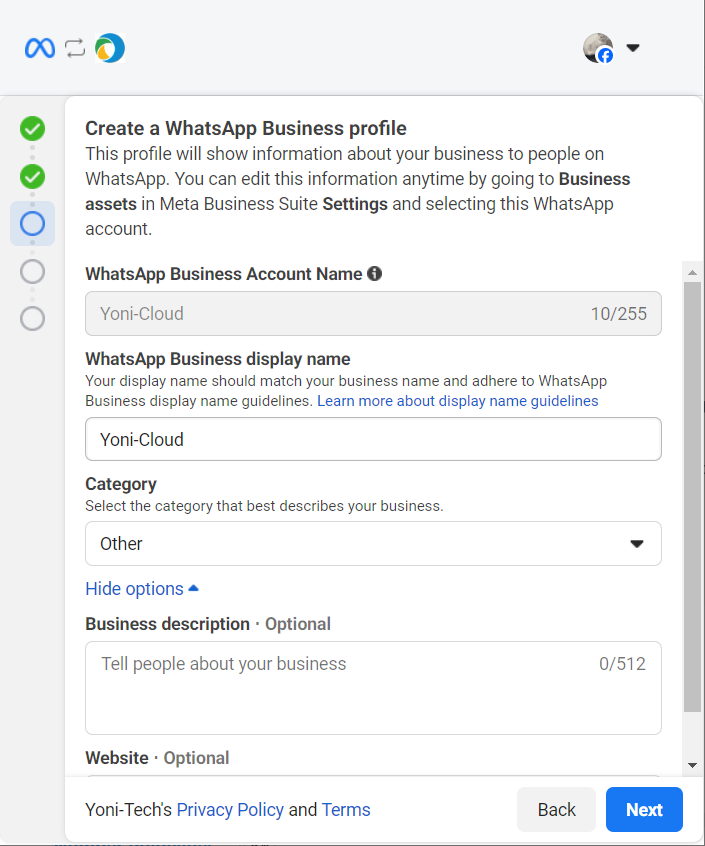Image resolution: width=705 pixels, height=846 pixels.
Task: Open the Terms link
Action: (346, 809)
